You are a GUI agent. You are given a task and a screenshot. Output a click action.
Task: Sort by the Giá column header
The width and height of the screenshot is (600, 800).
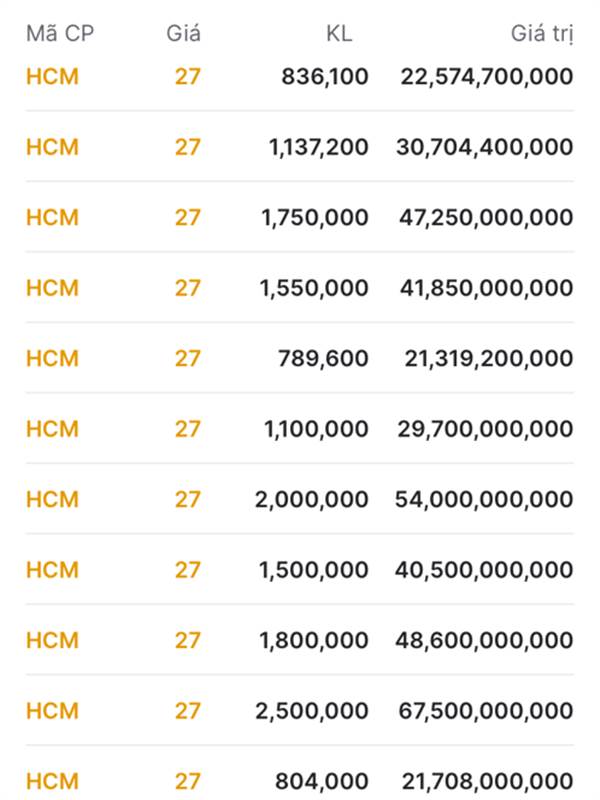click(183, 33)
